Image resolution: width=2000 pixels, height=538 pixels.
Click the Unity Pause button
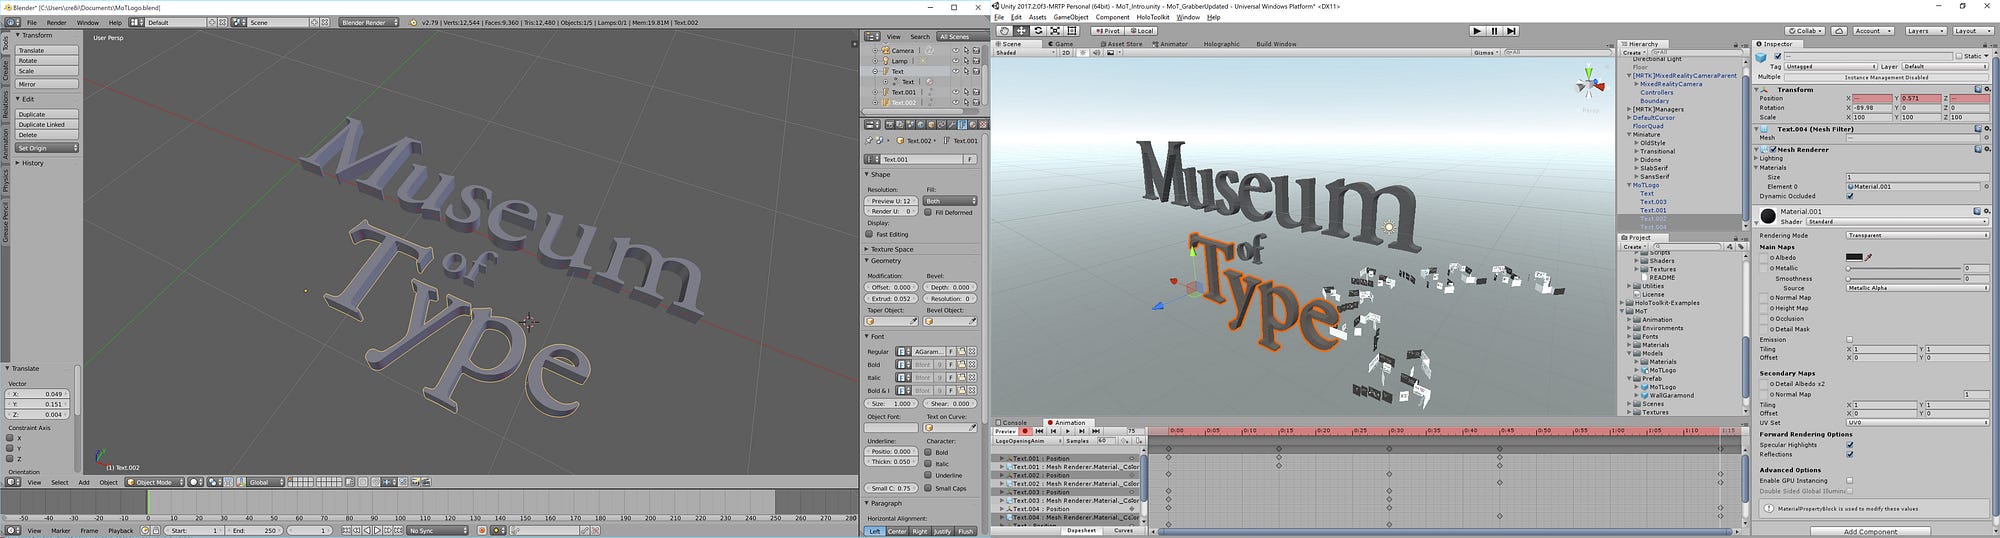(1494, 31)
